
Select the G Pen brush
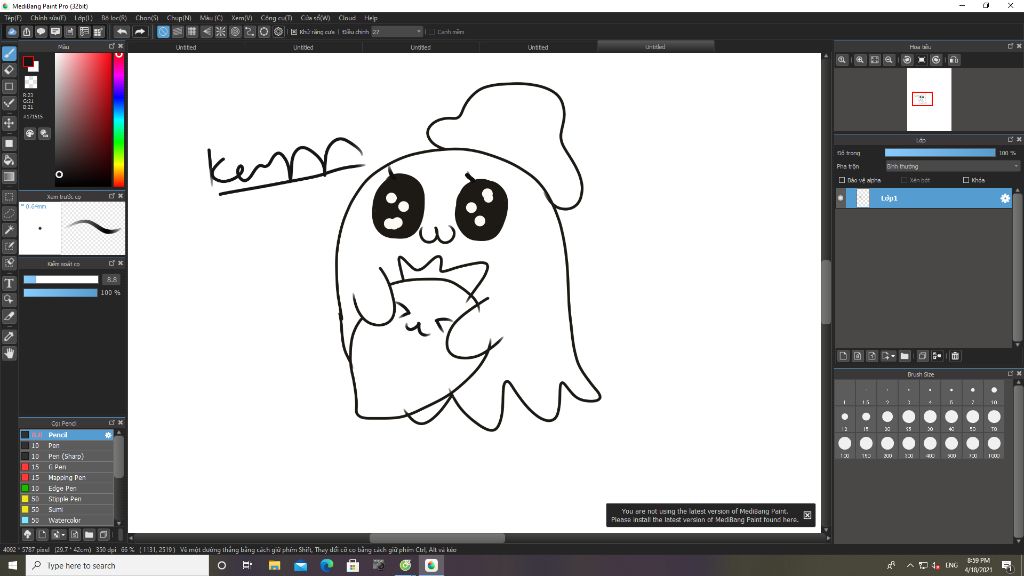pos(67,467)
